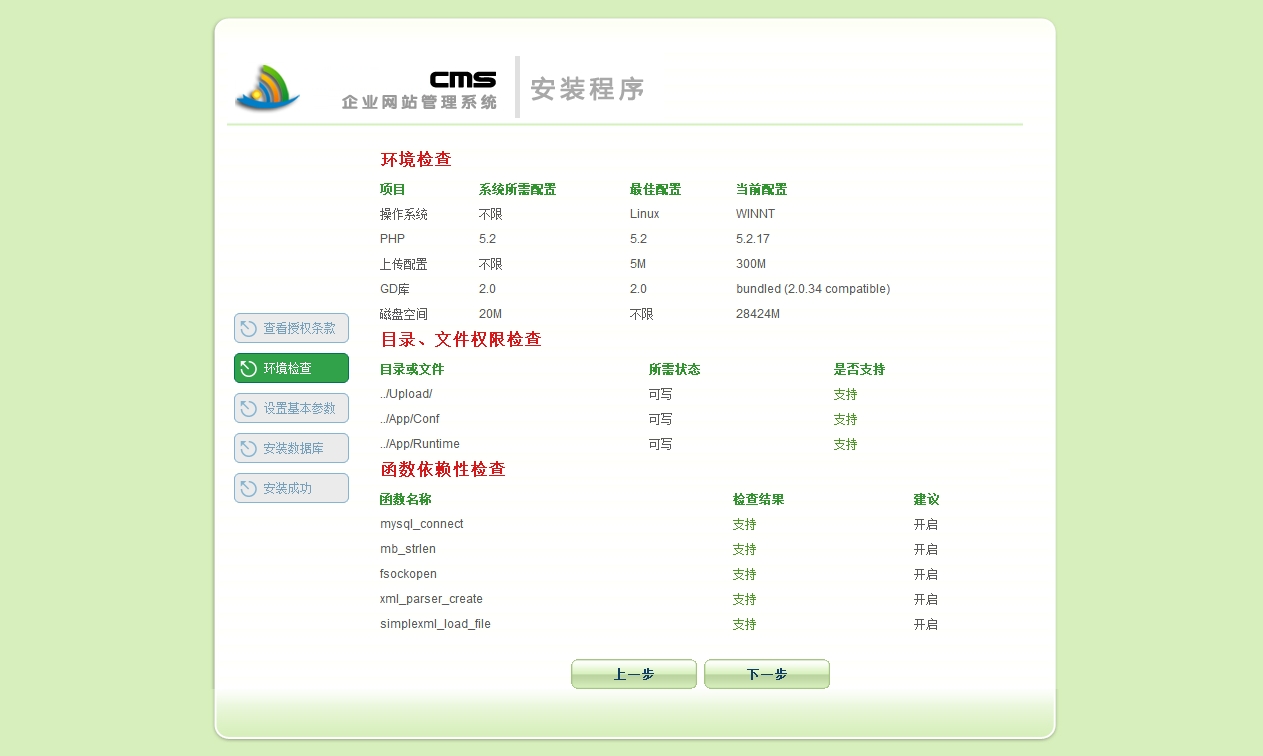Click the refresh icon beside 设置基本参数

(249, 408)
